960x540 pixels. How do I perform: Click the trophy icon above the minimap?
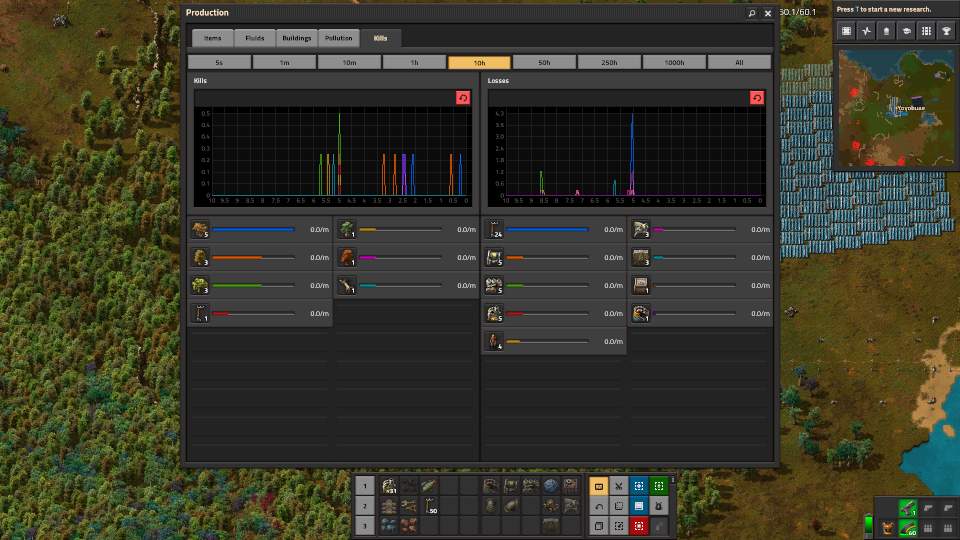tap(947, 31)
